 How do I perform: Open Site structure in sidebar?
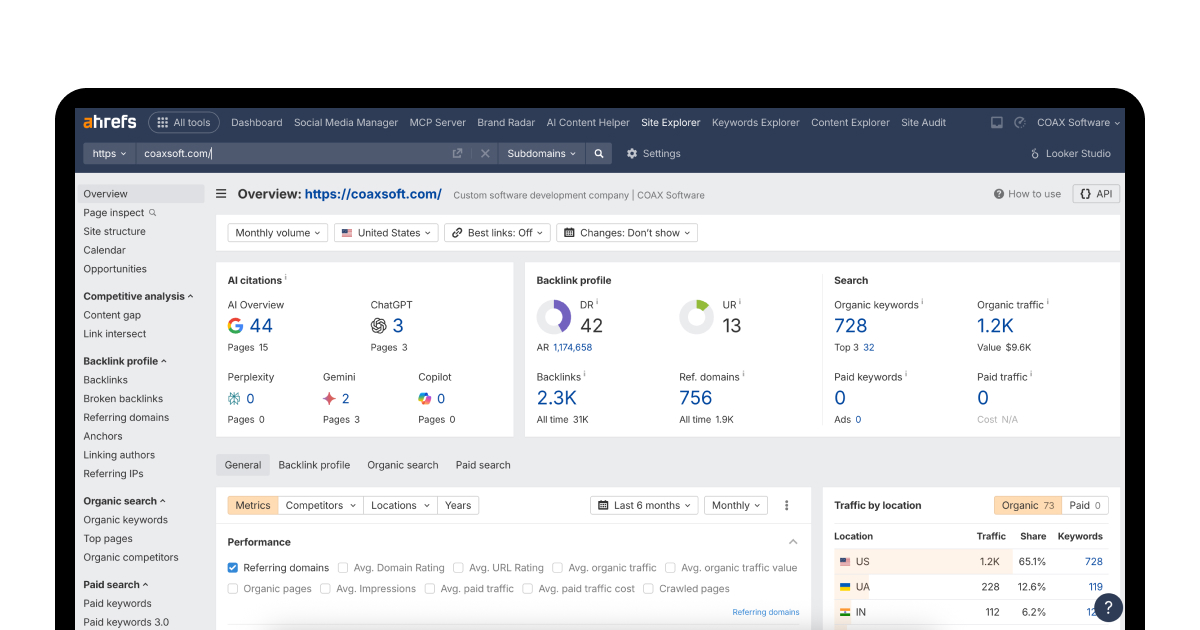pos(114,231)
